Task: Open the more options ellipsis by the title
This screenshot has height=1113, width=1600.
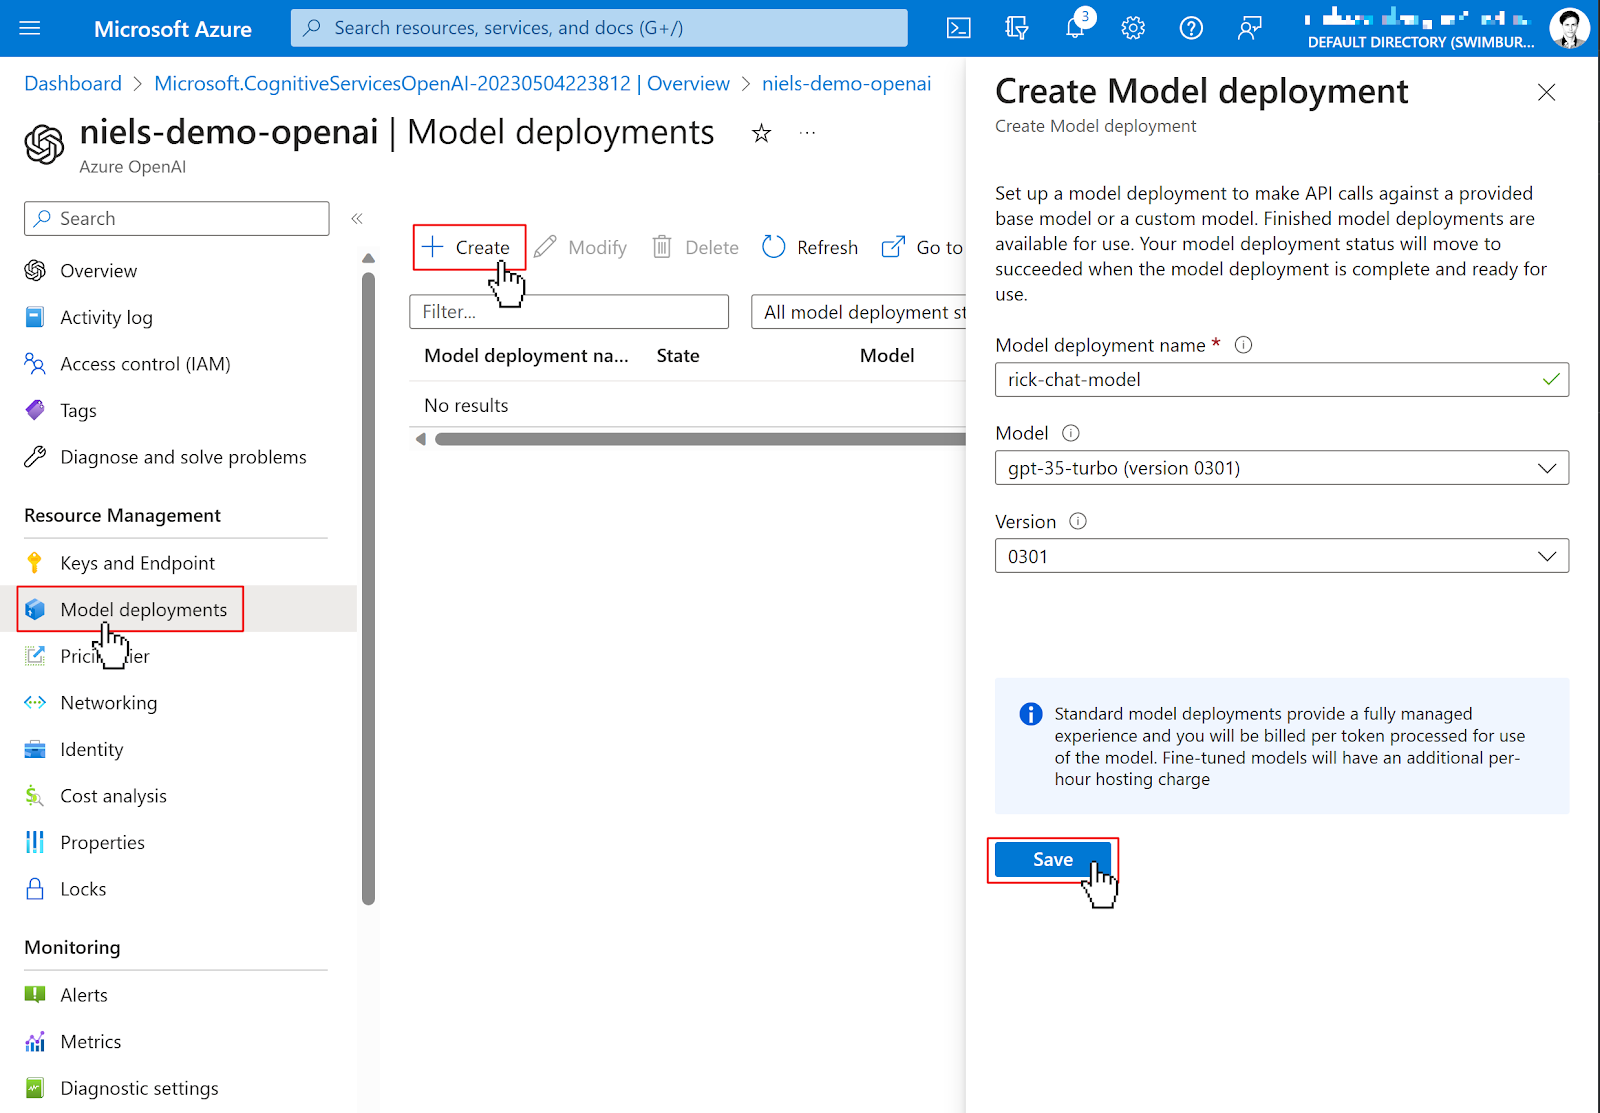Action: [808, 133]
